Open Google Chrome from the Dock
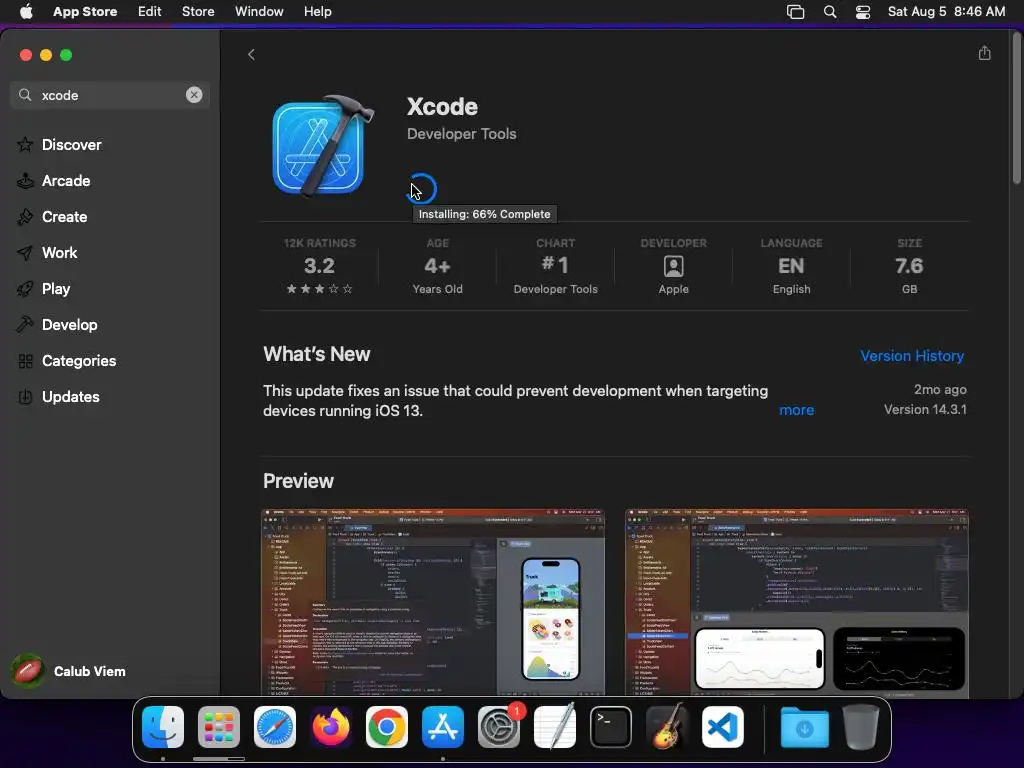This screenshot has width=1024, height=768. click(387, 727)
